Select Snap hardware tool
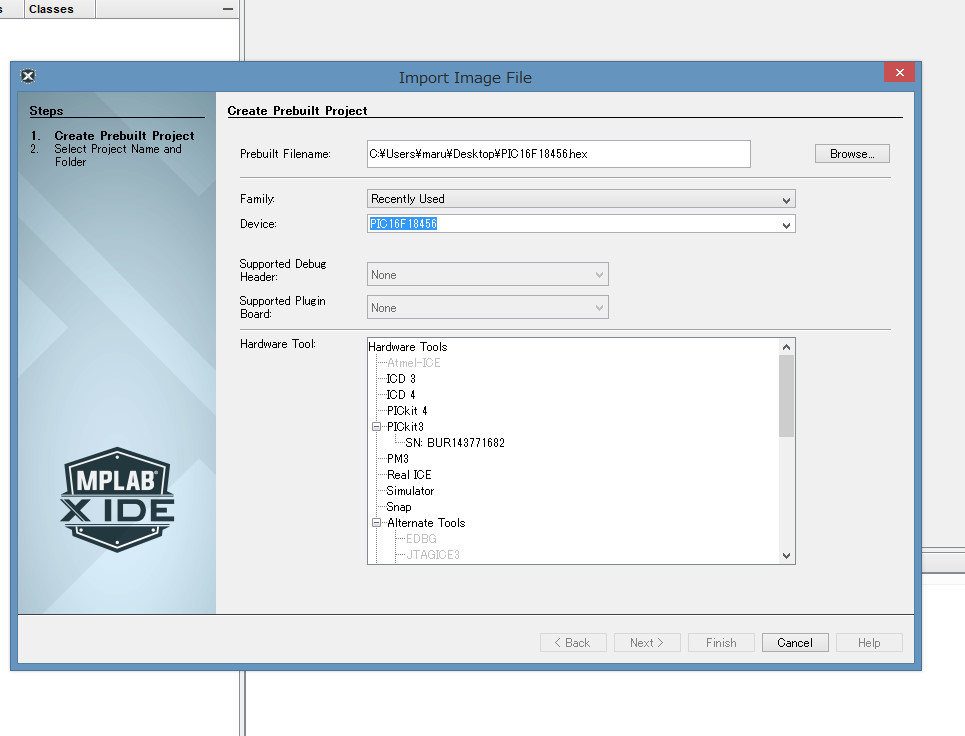 [399, 506]
